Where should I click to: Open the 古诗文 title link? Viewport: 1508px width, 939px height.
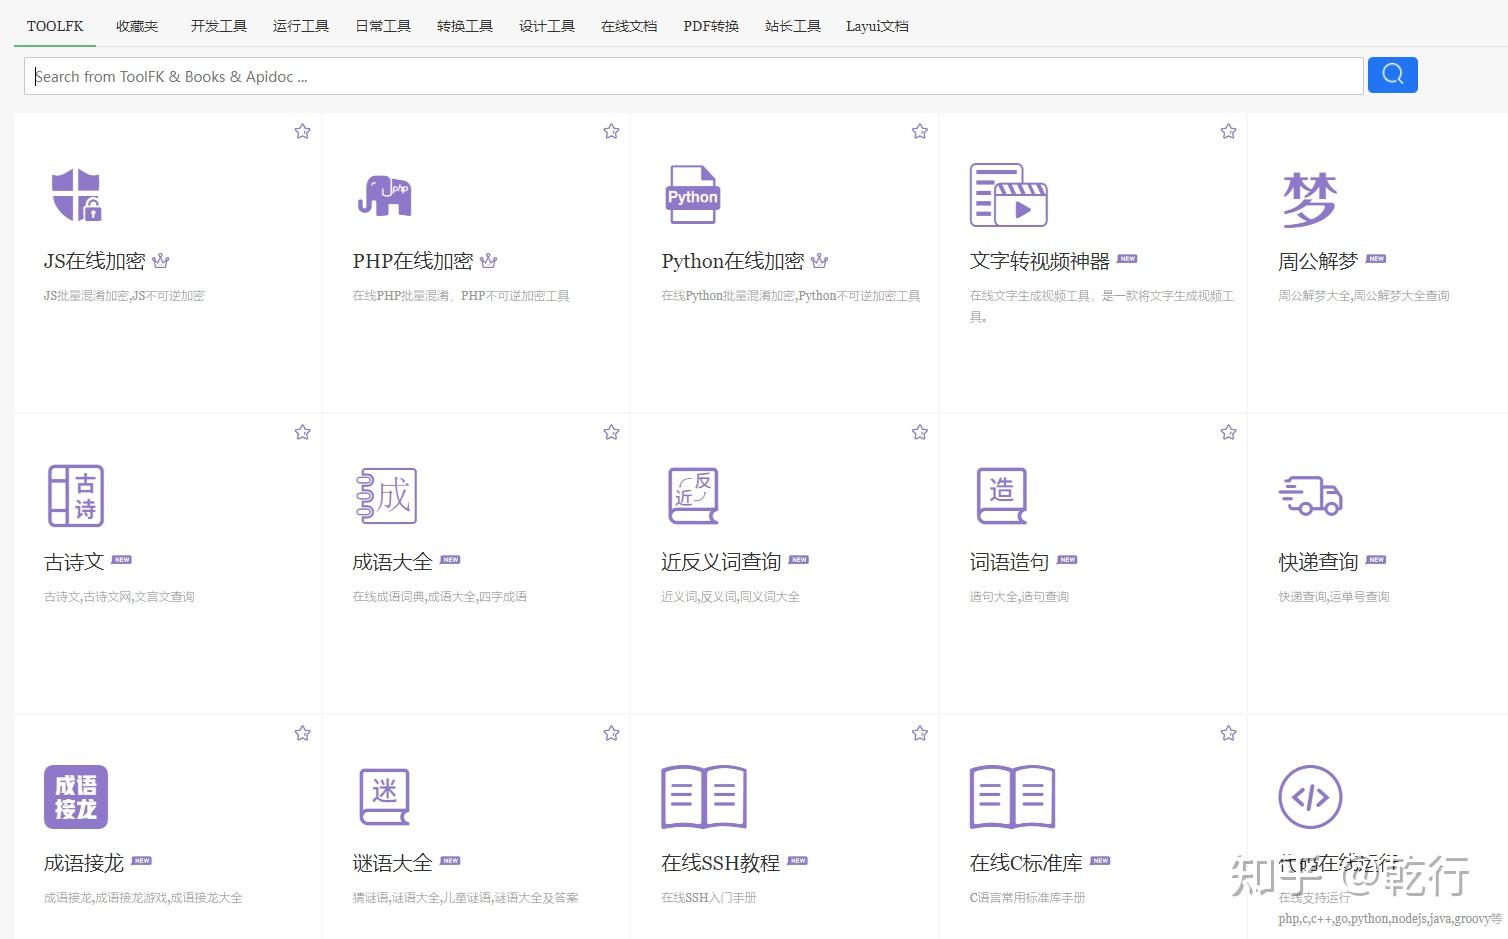point(74,562)
